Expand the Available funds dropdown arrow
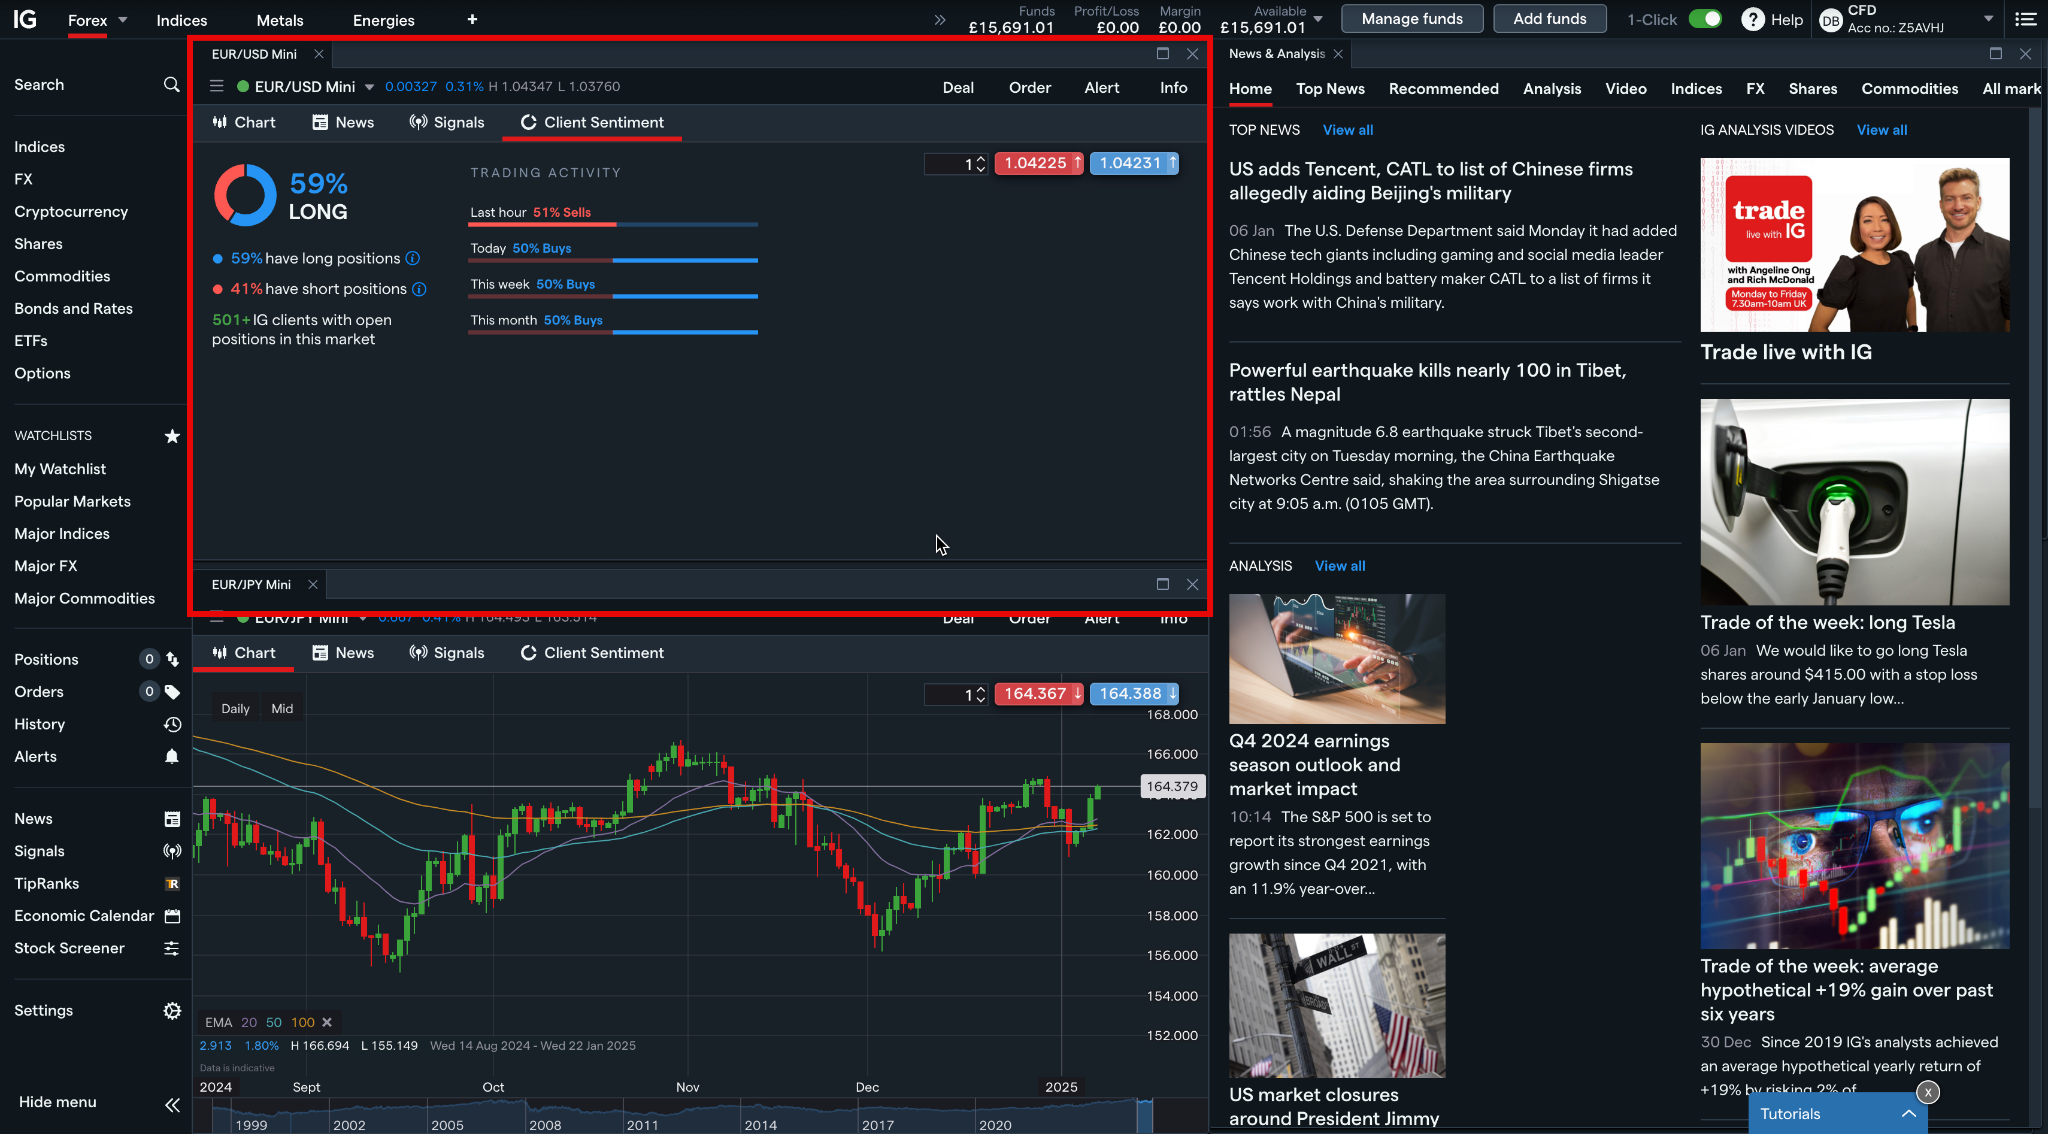Screen dimensions: 2048x1134 (1318, 18)
